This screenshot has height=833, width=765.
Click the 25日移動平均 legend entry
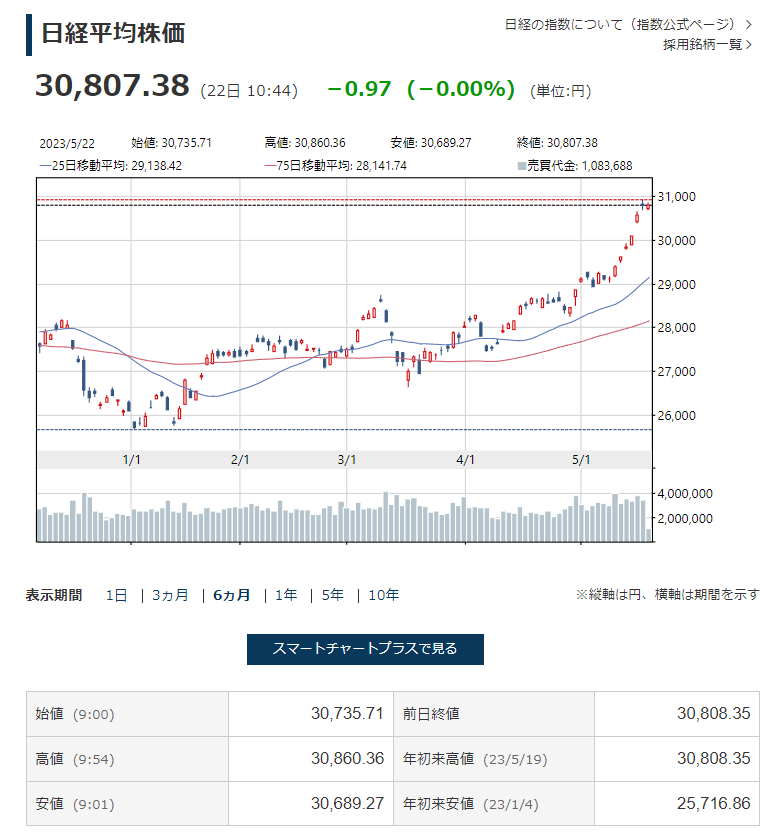(110, 166)
